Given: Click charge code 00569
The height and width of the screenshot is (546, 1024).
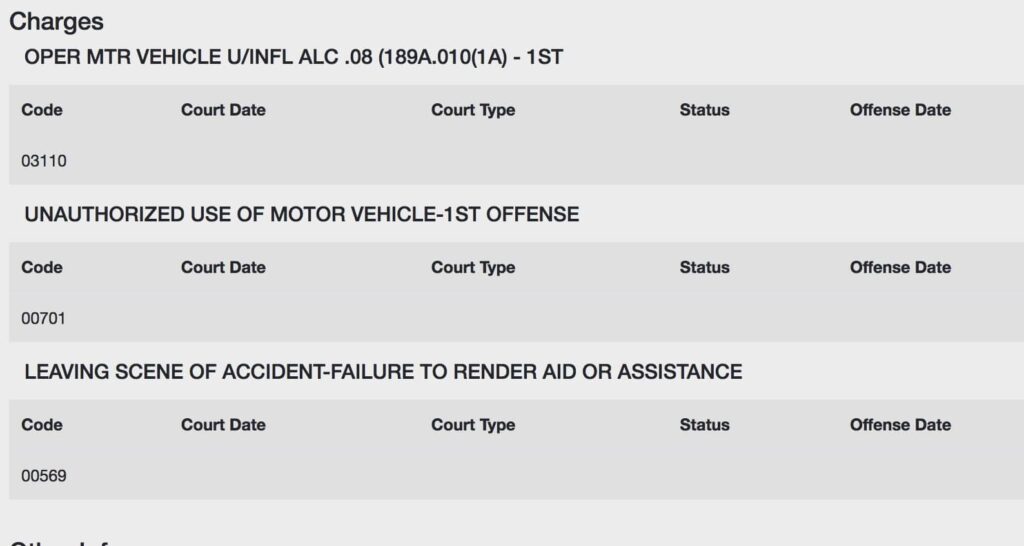Looking at the screenshot, I should click(x=44, y=475).
